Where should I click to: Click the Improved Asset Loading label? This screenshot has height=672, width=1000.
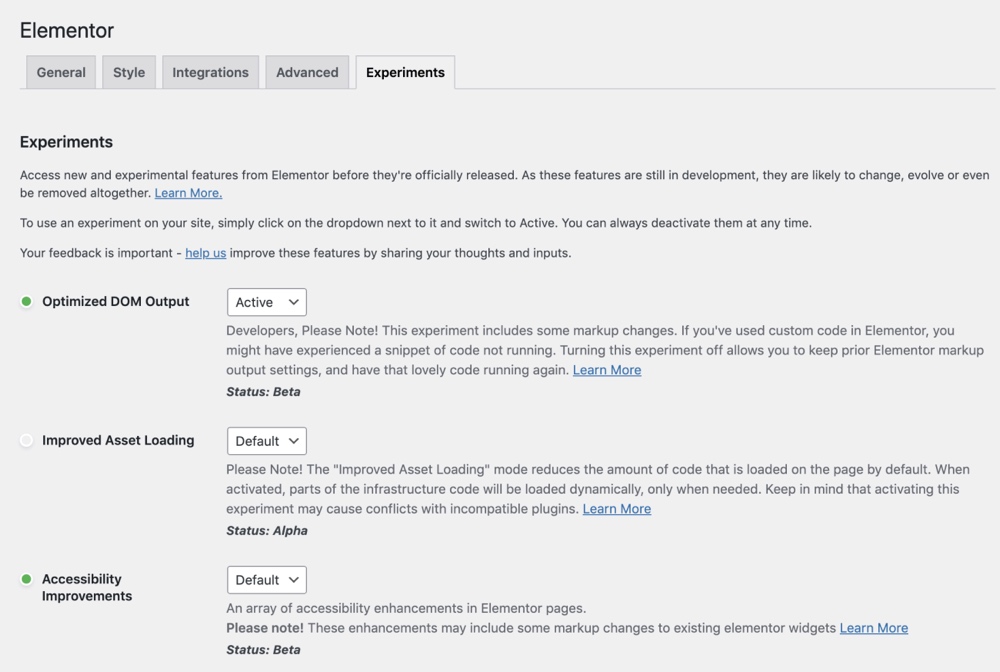coord(118,440)
